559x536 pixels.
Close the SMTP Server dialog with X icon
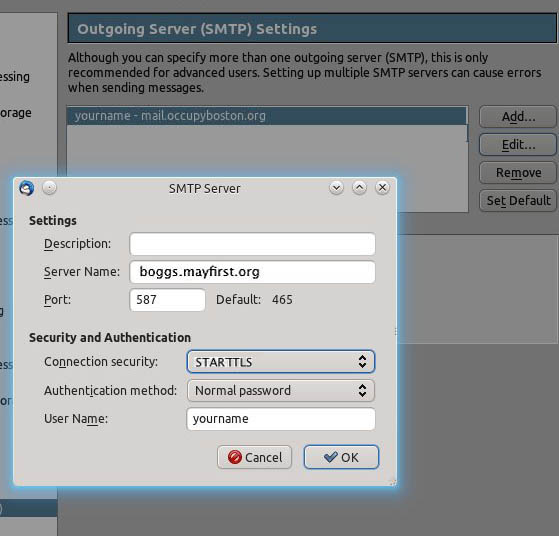382,188
